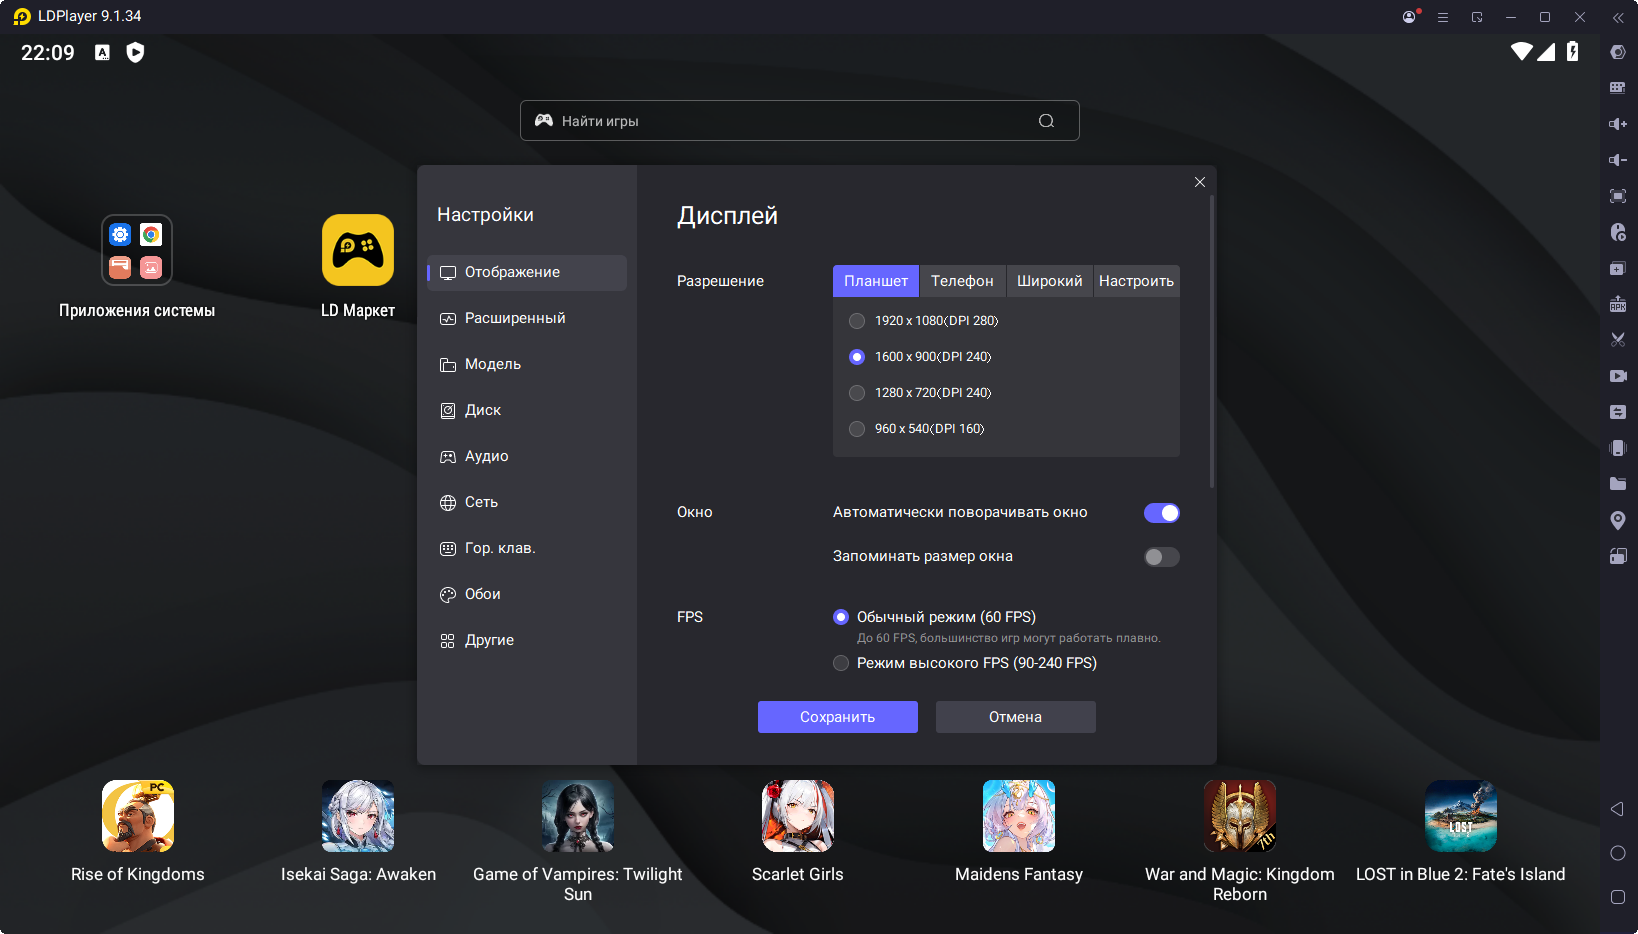This screenshot has height=934, width=1638.
Task: Click the Найти игры search field
Action: point(790,121)
